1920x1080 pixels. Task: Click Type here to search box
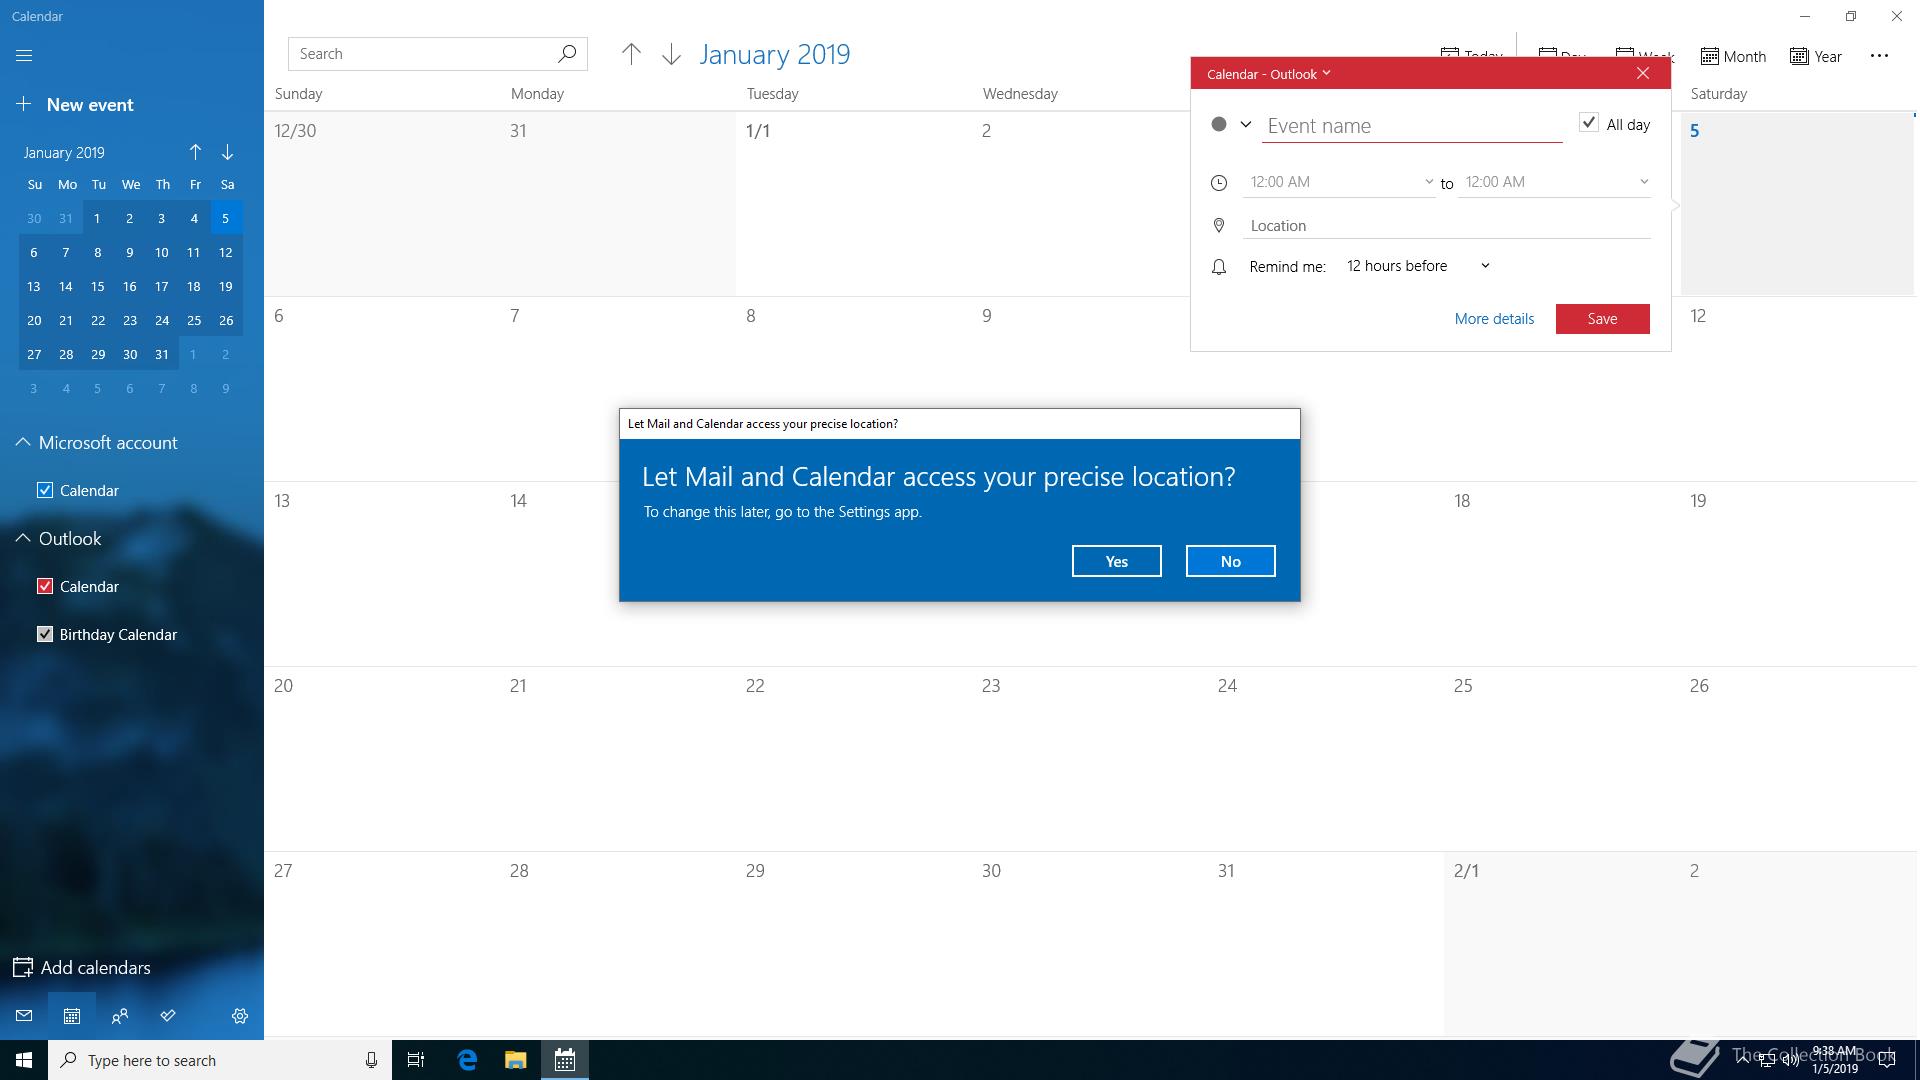point(218,1060)
